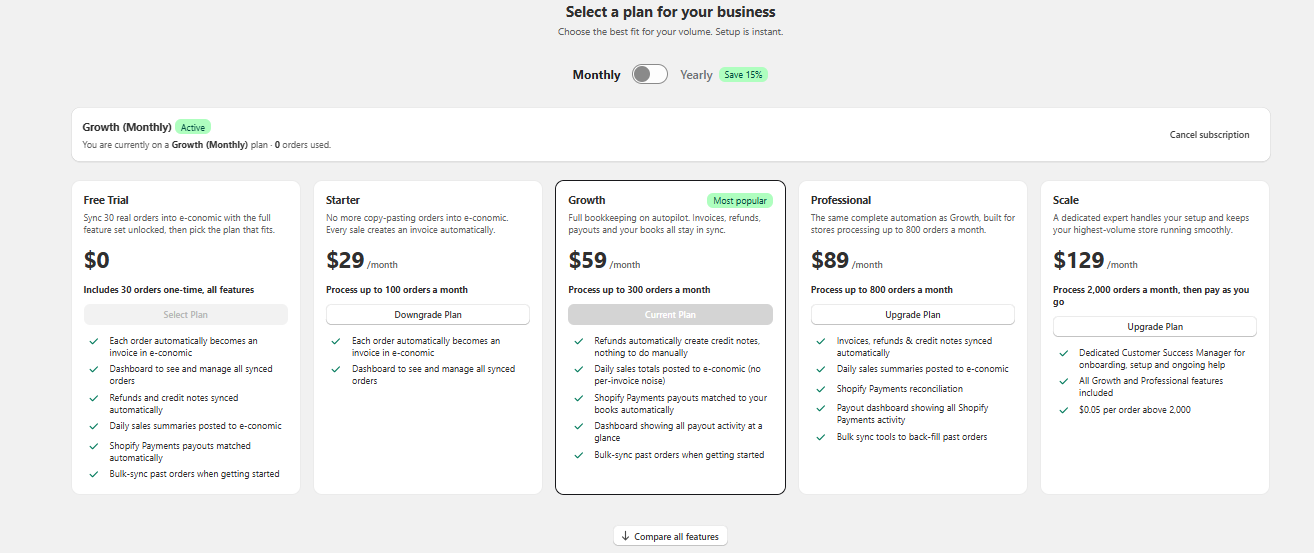Click the checkmark beside Refunds and credit notes synced
Image resolution: width=1314 pixels, height=553 pixels.
pyautogui.click(x=94, y=398)
